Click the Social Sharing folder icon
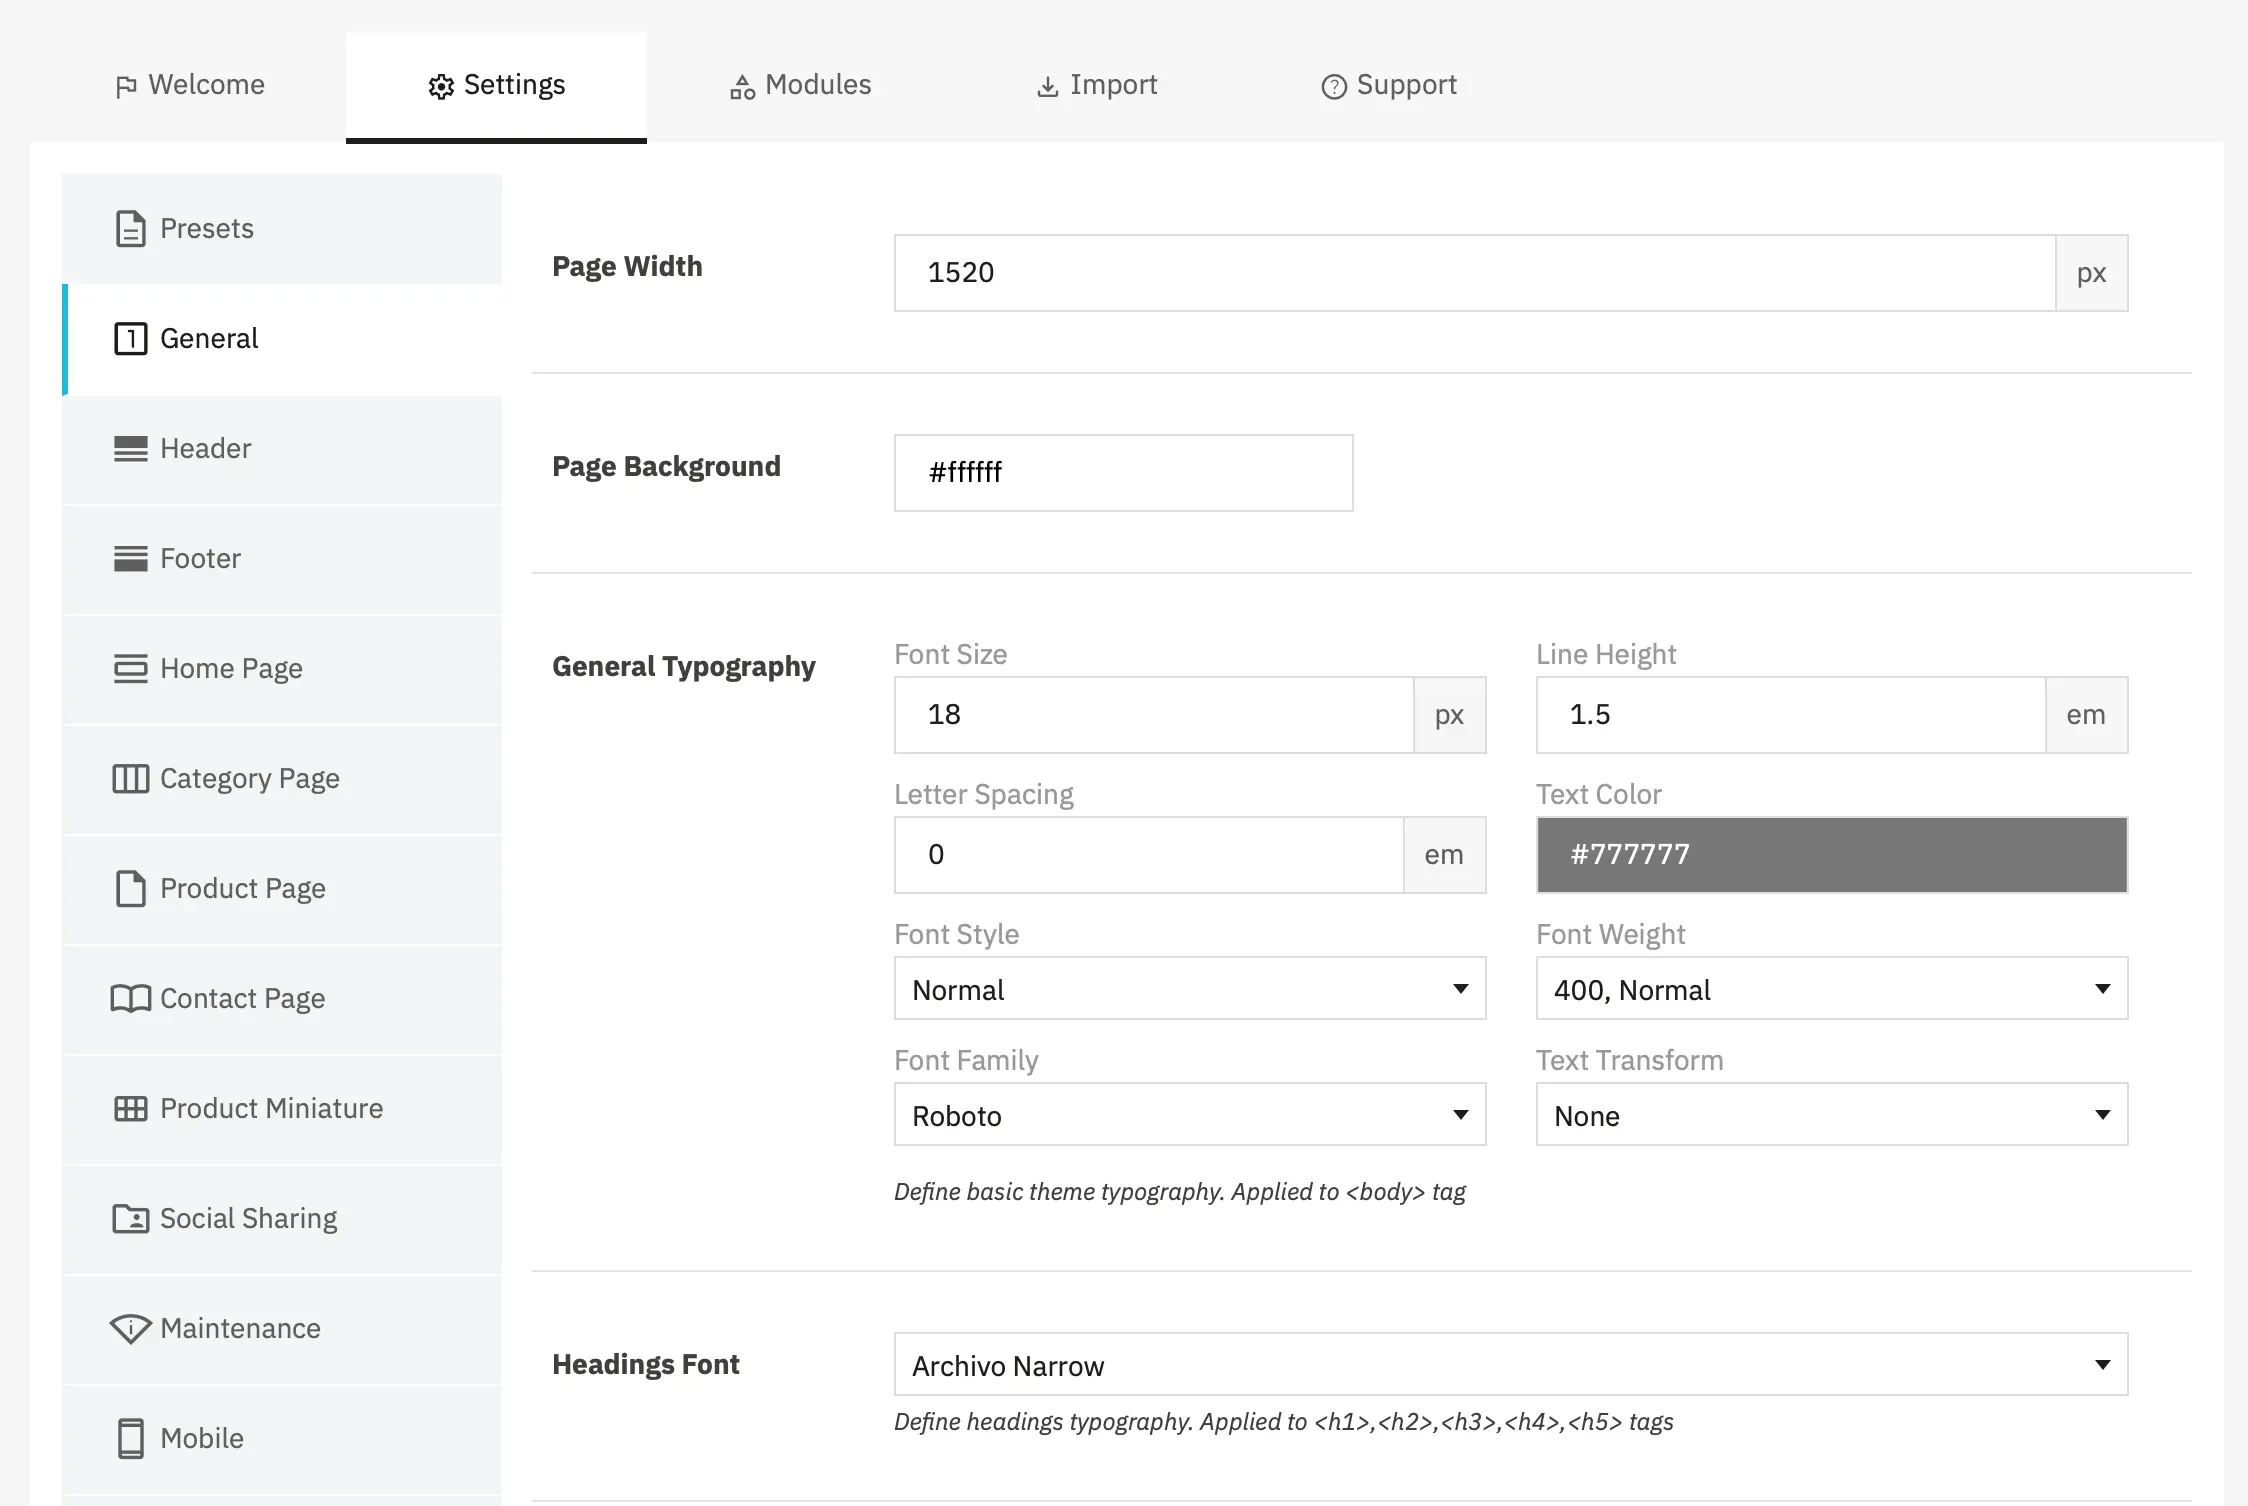Viewport: 2248px width, 1506px height. tap(131, 1219)
